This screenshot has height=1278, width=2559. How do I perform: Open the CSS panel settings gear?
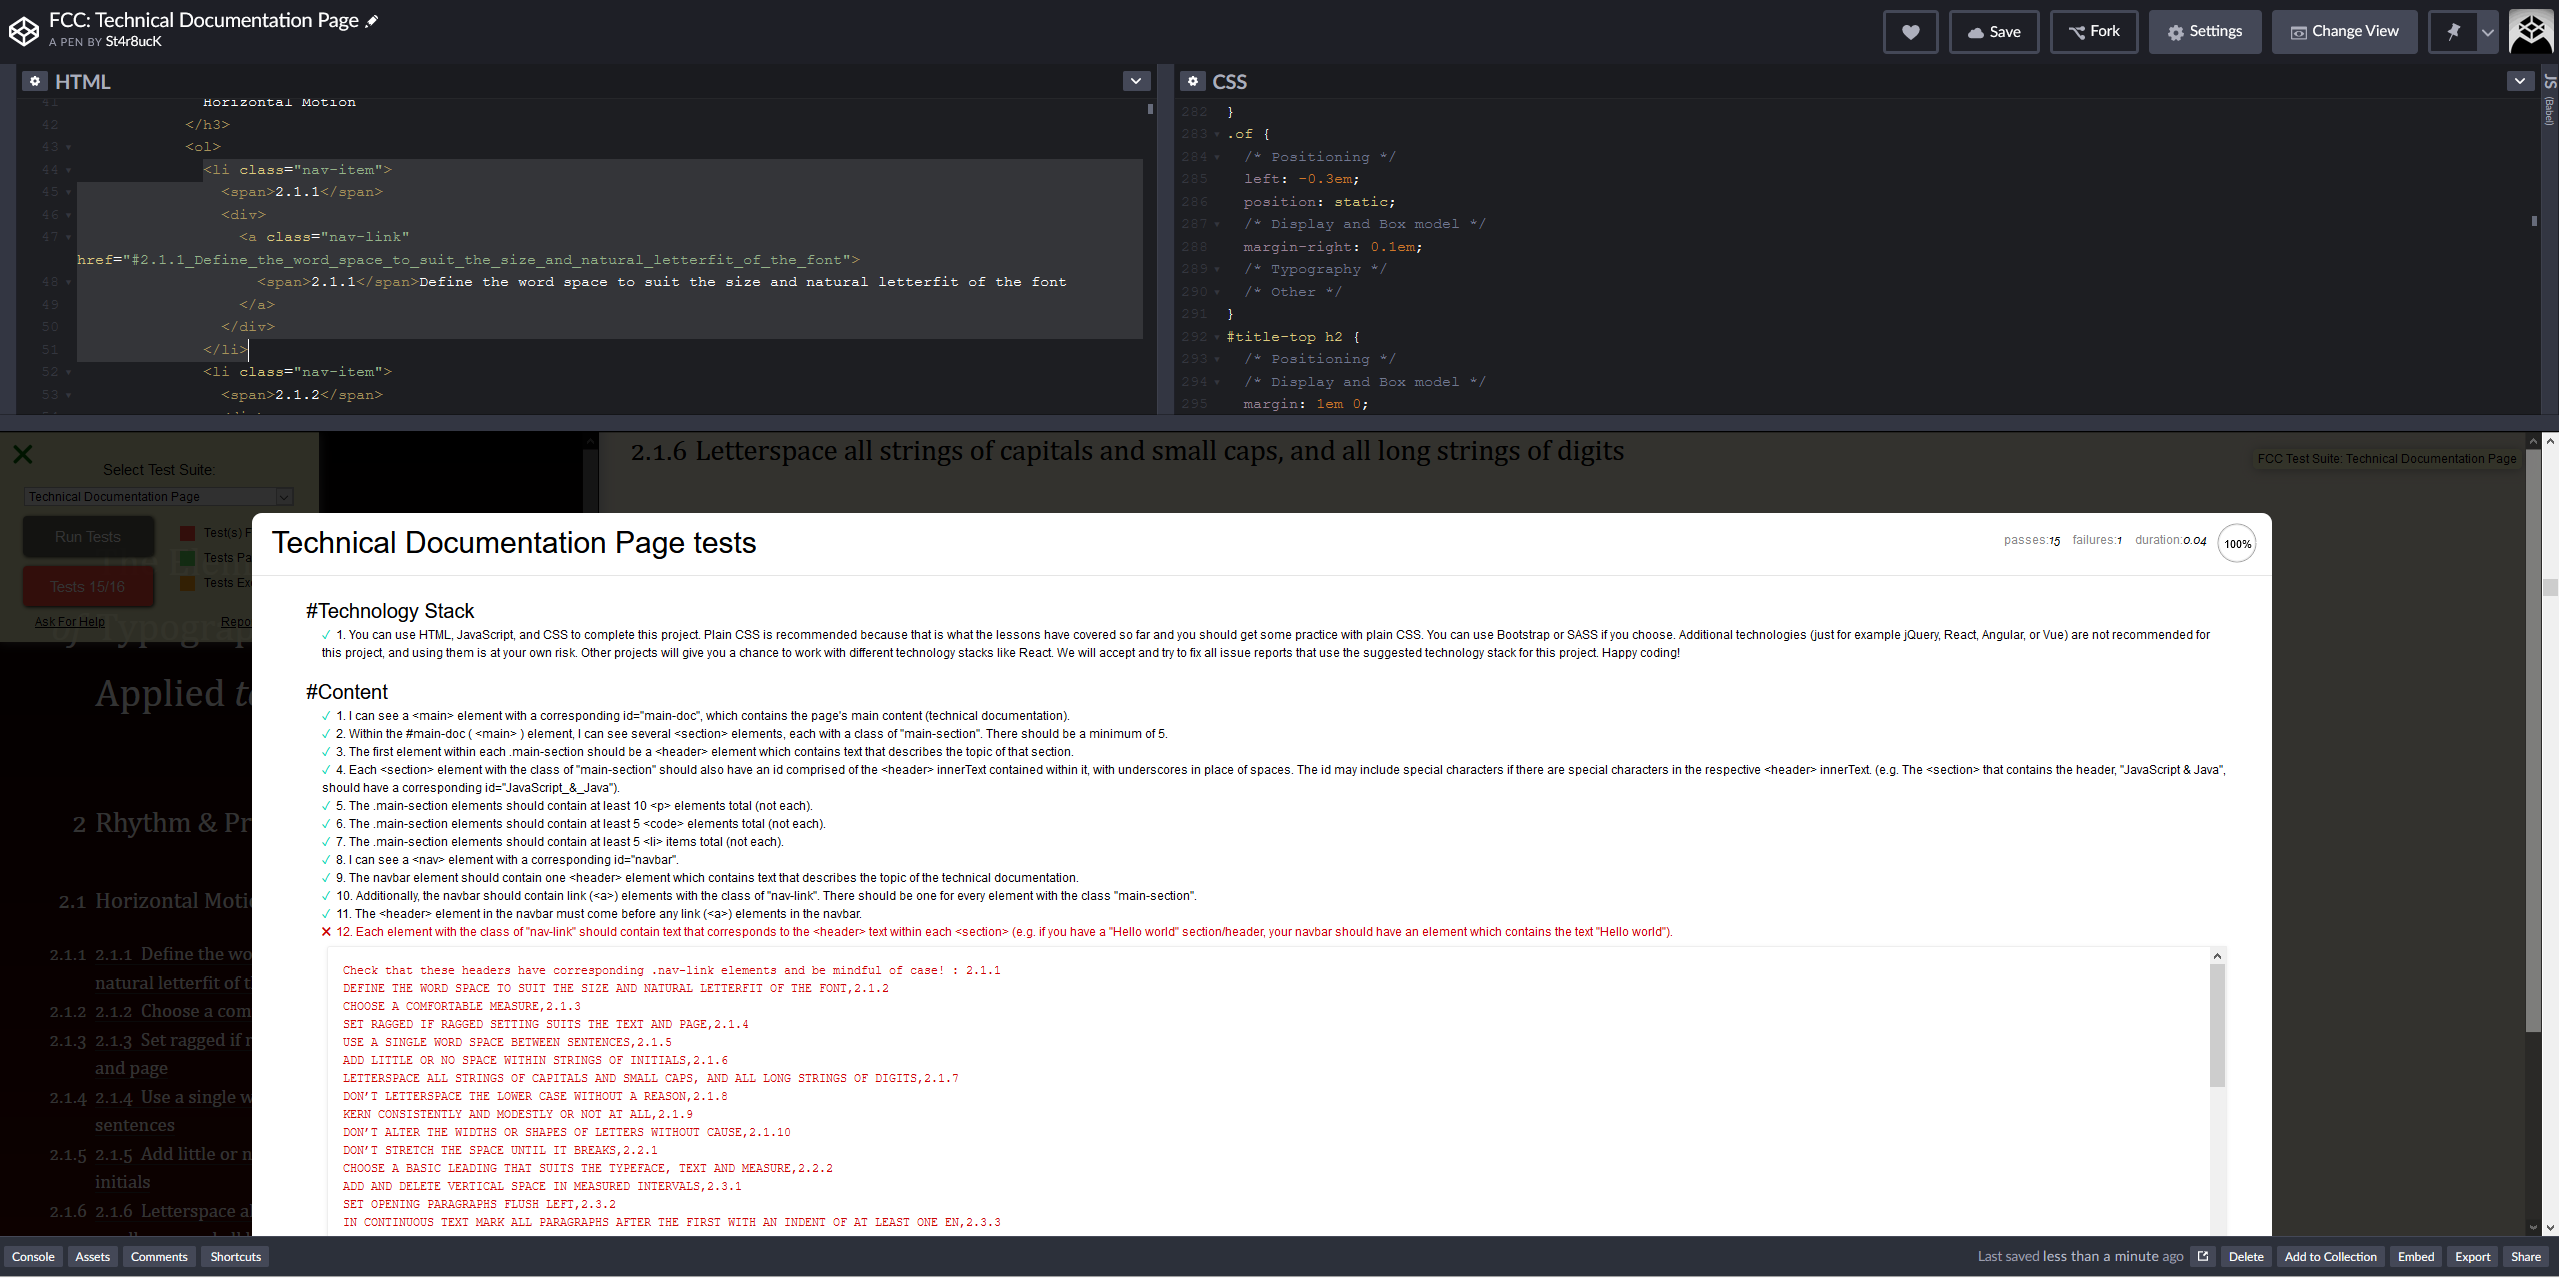click(x=1192, y=80)
